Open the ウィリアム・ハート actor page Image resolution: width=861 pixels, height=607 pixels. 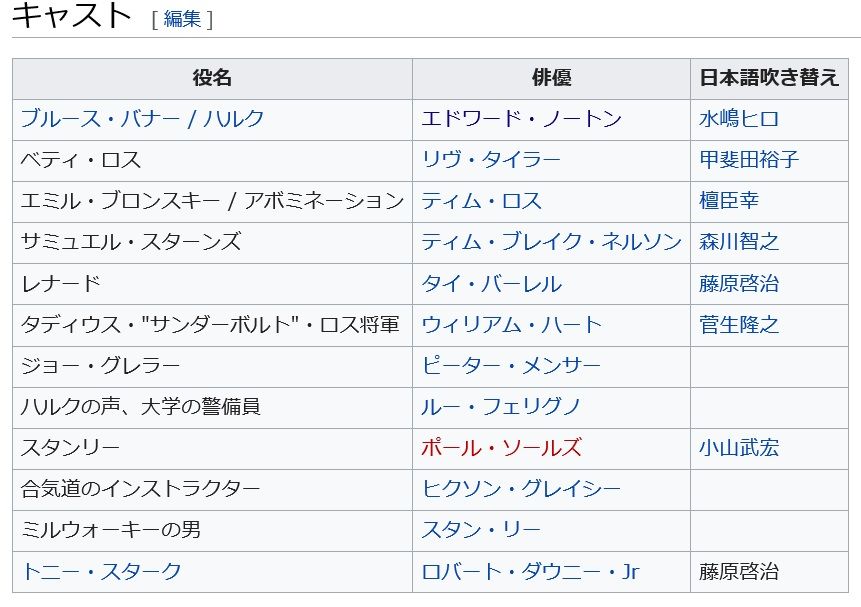[x=511, y=325]
